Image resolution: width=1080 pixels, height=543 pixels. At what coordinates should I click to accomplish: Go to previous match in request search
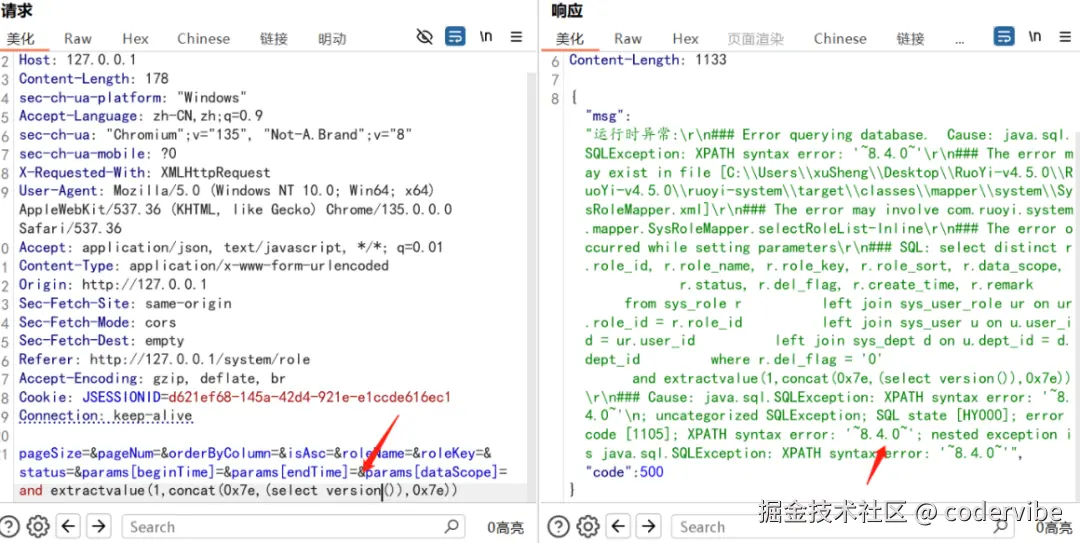point(68,527)
